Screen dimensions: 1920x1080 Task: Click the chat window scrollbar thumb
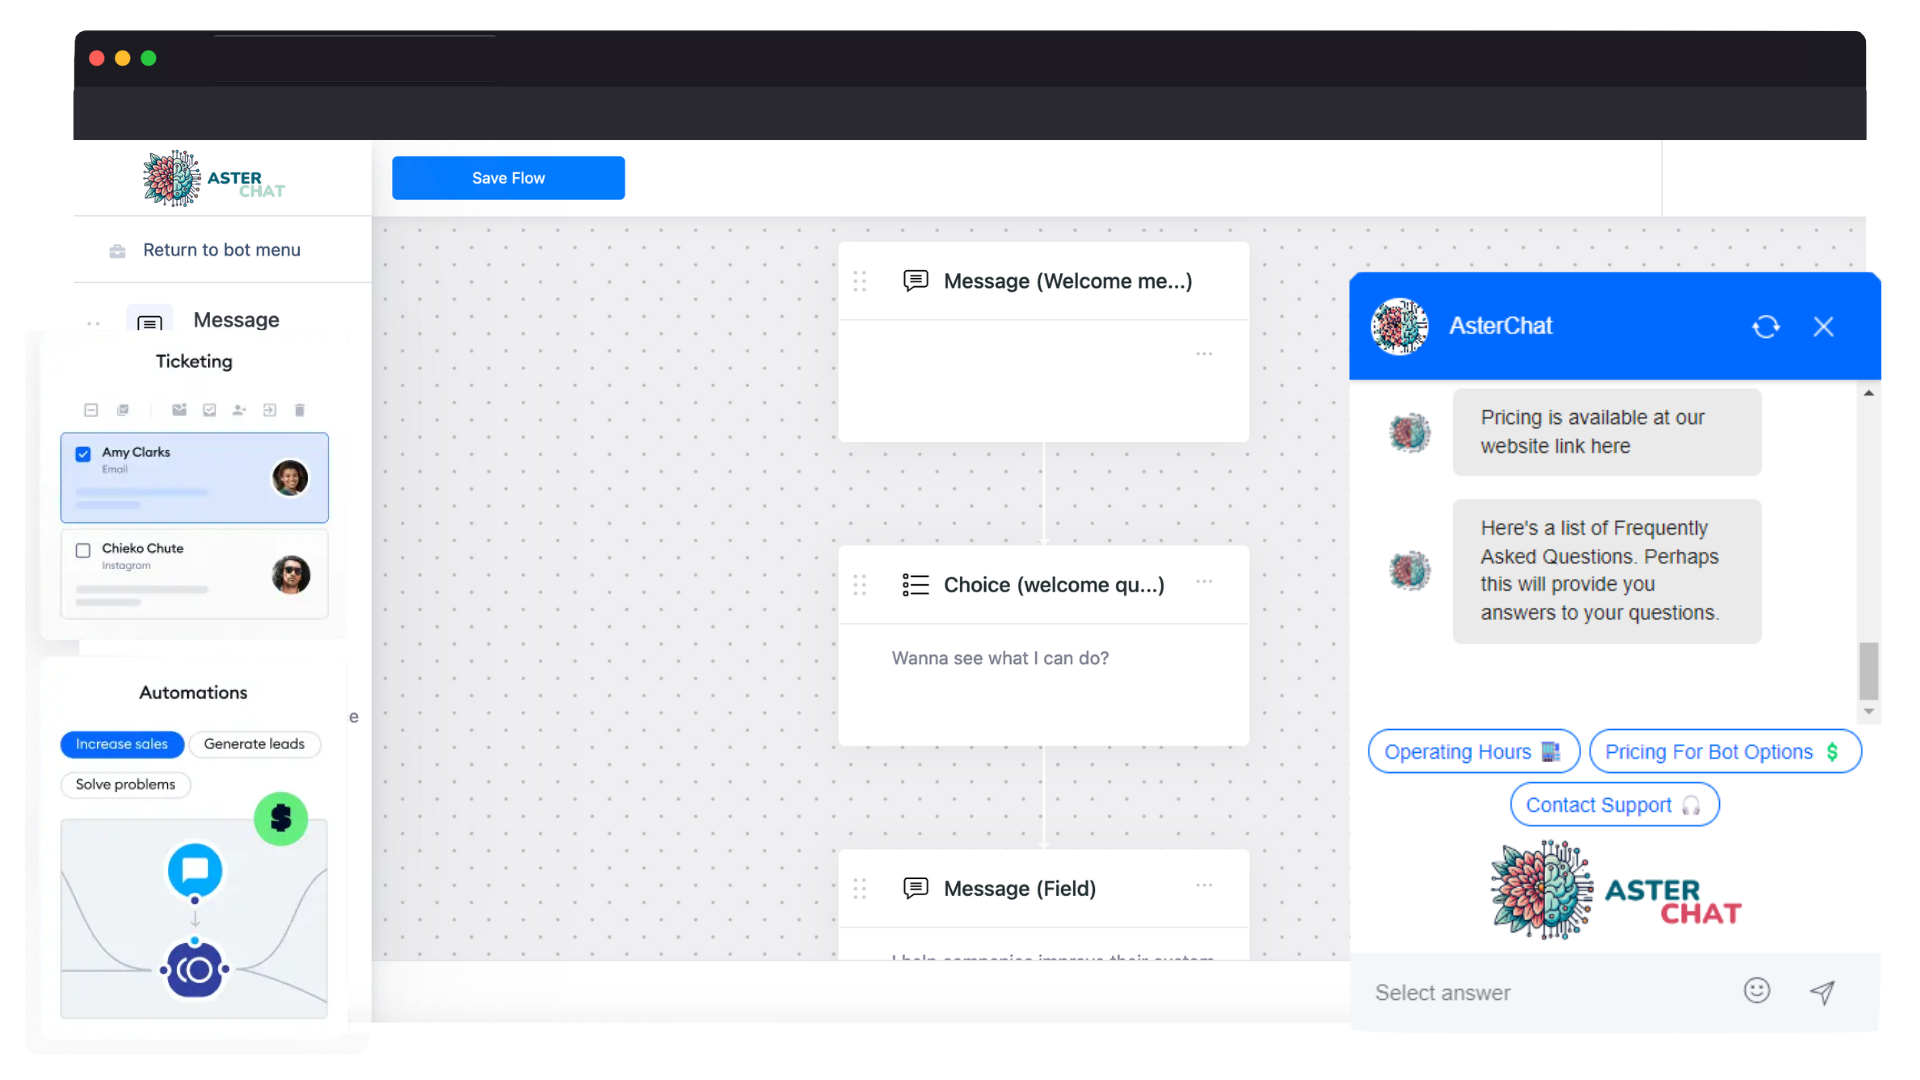1868,671
